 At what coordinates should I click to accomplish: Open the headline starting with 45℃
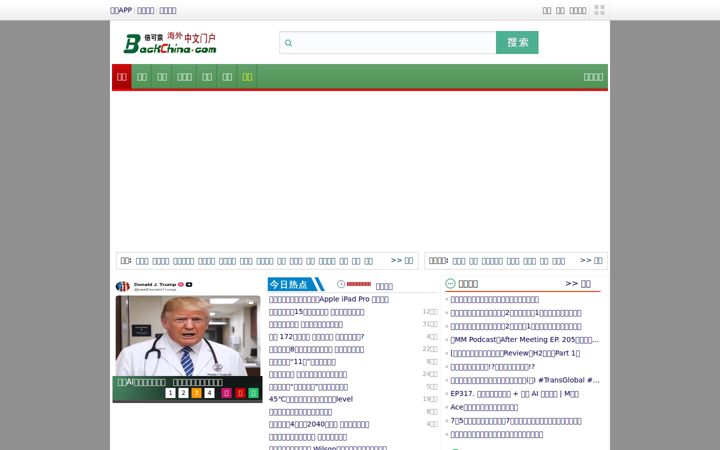click(311, 399)
